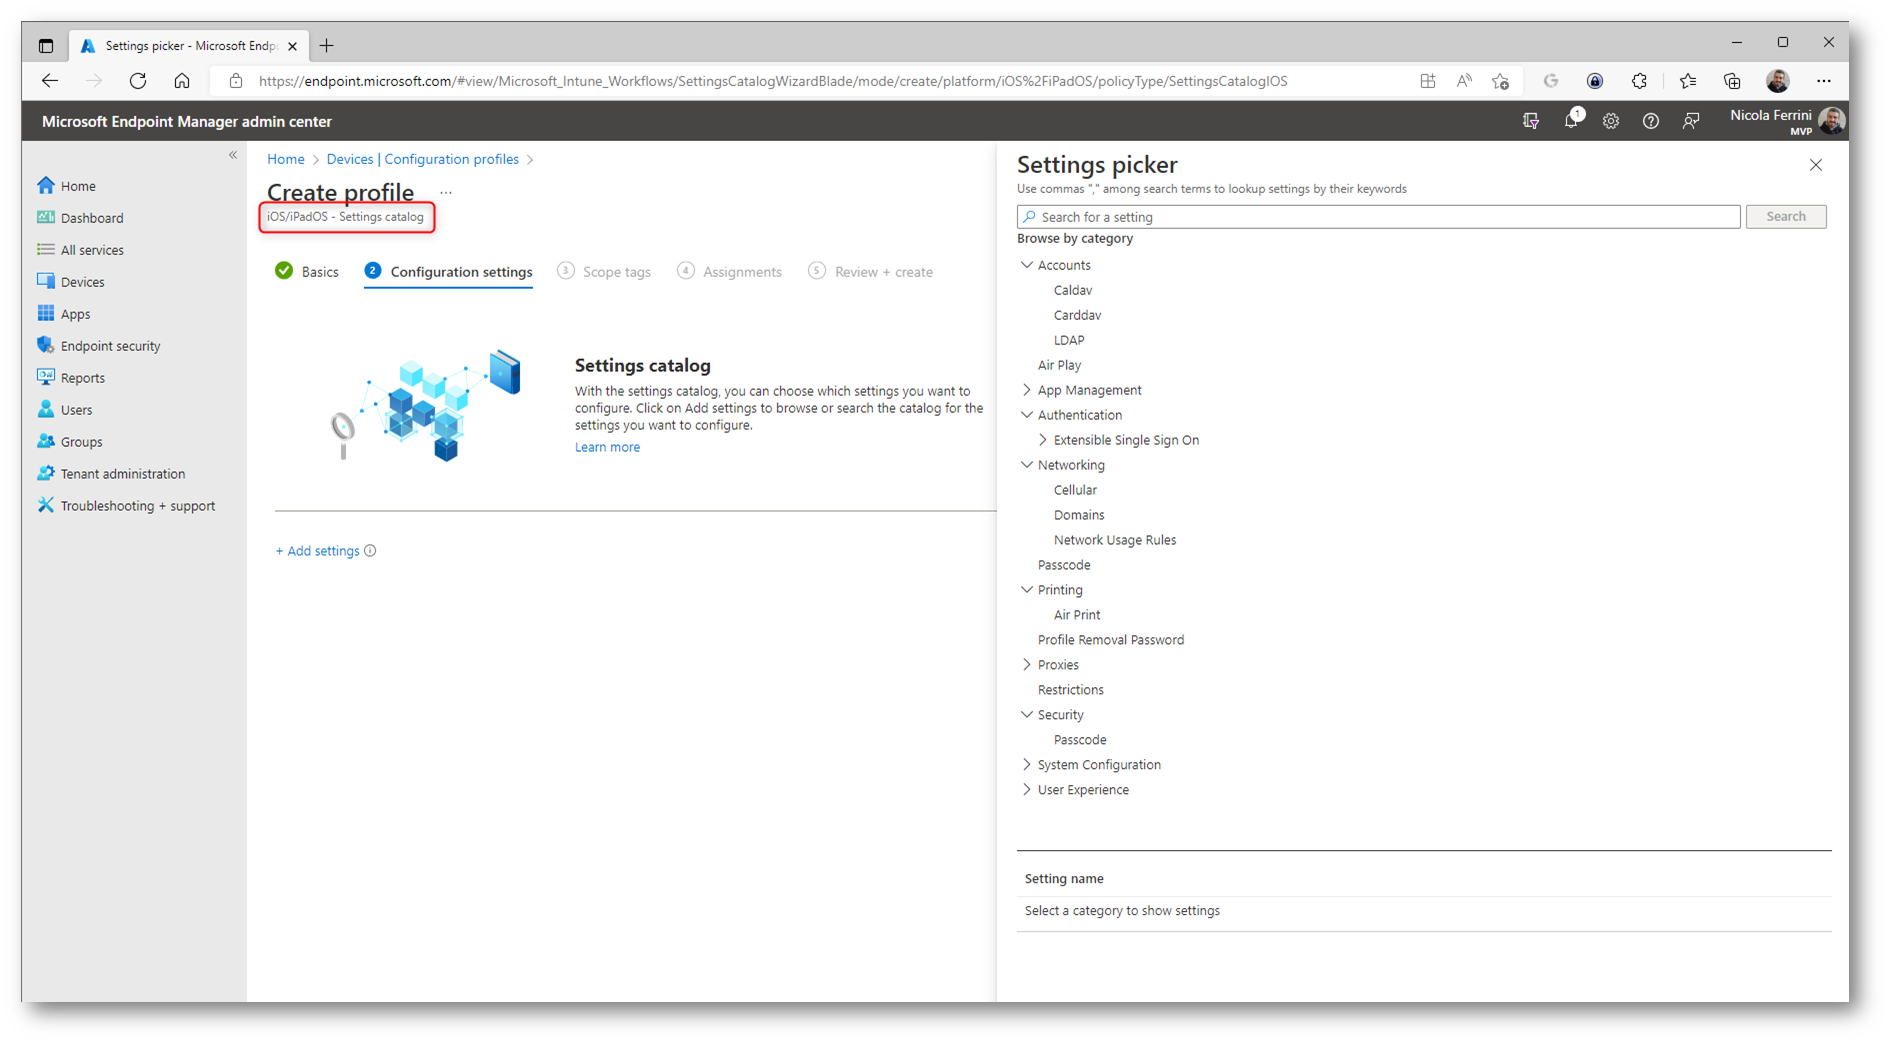The image size is (1891, 1044).
Task: Open the directory and subscription filter icon
Action: coord(1531,121)
